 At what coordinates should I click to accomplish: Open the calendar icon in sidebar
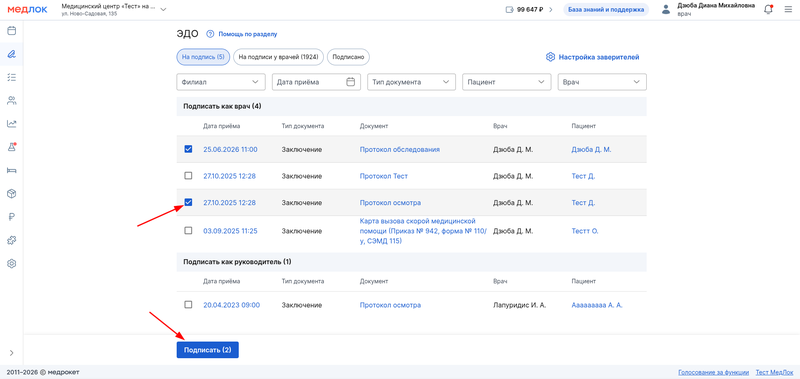[12, 31]
